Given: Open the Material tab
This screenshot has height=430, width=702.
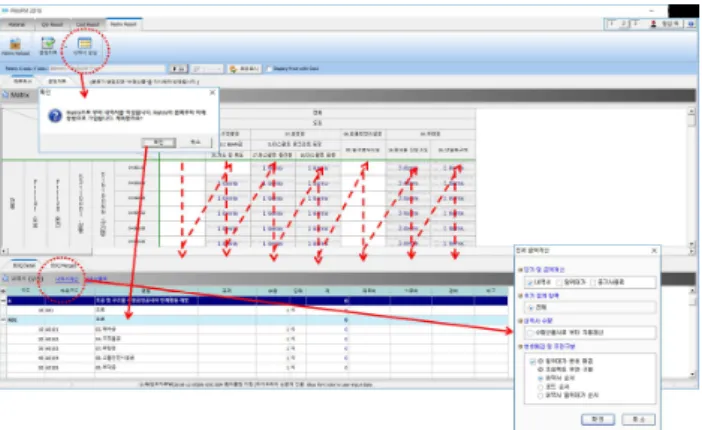Looking at the screenshot, I should pyautogui.click(x=17, y=24).
